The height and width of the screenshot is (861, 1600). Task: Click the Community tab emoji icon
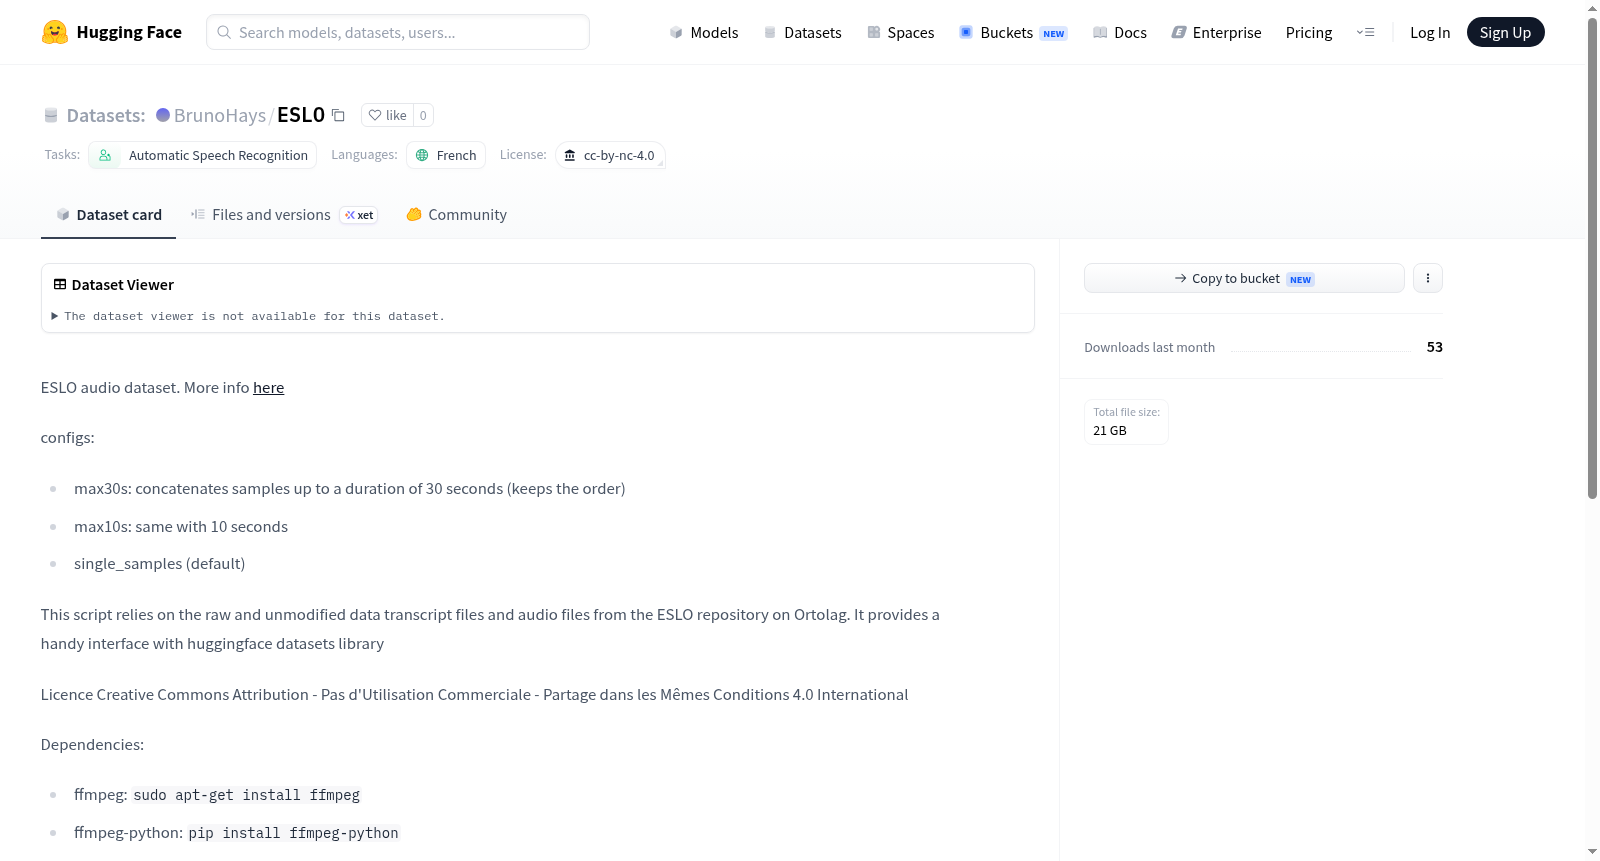[414, 214]
